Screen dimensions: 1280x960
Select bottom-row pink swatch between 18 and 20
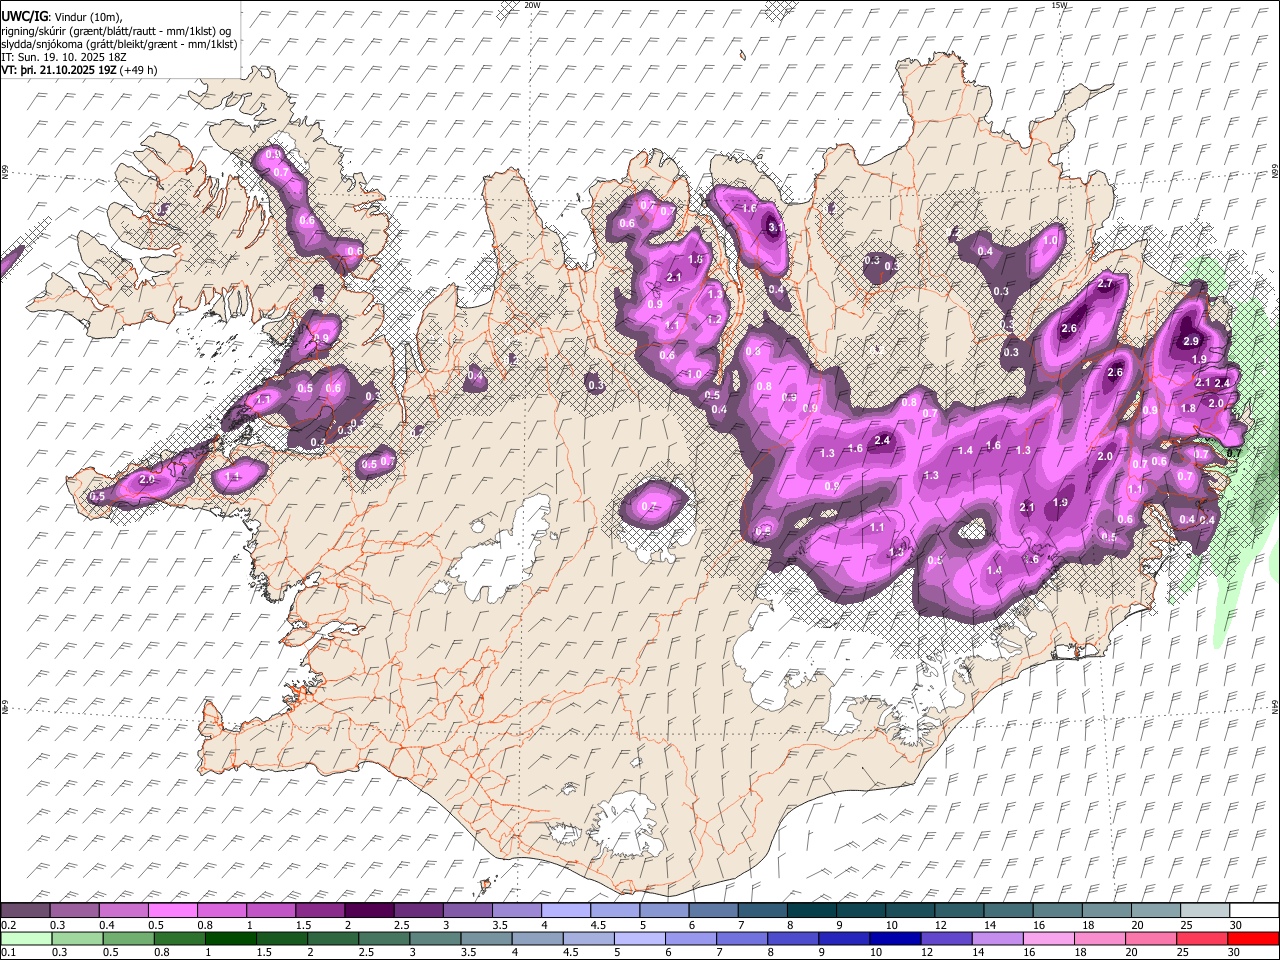[x=1100, y=938]
